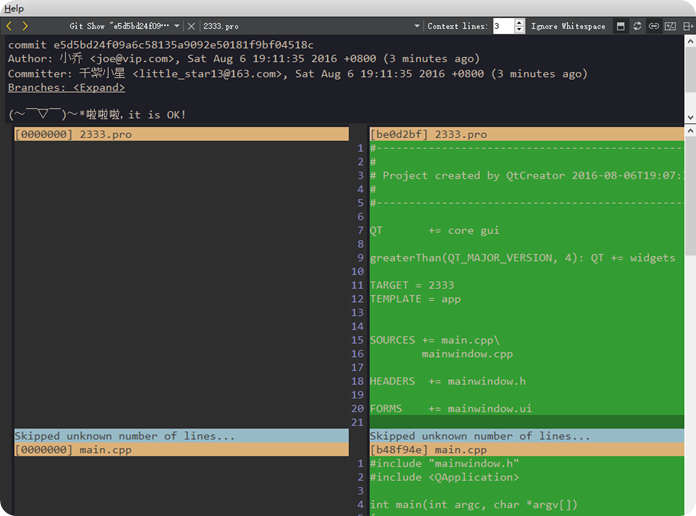Click the [b48f94e] main.cpp header
696x516 pixels.
(526, 449)
